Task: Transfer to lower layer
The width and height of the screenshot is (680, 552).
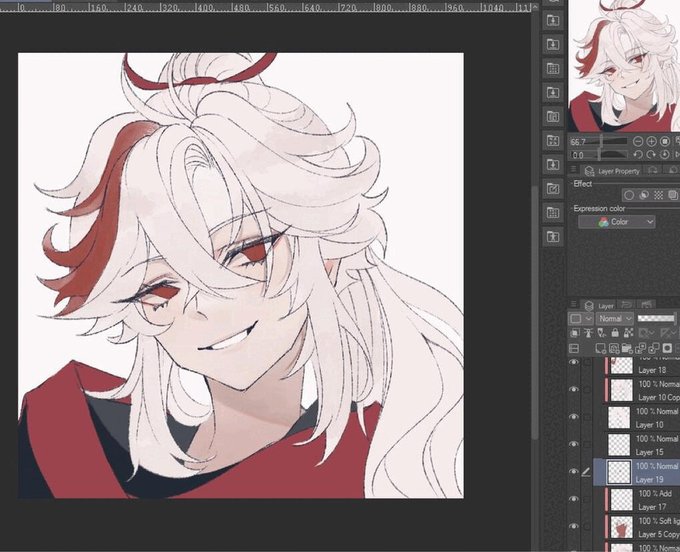Action: click(x=640, y=348)
